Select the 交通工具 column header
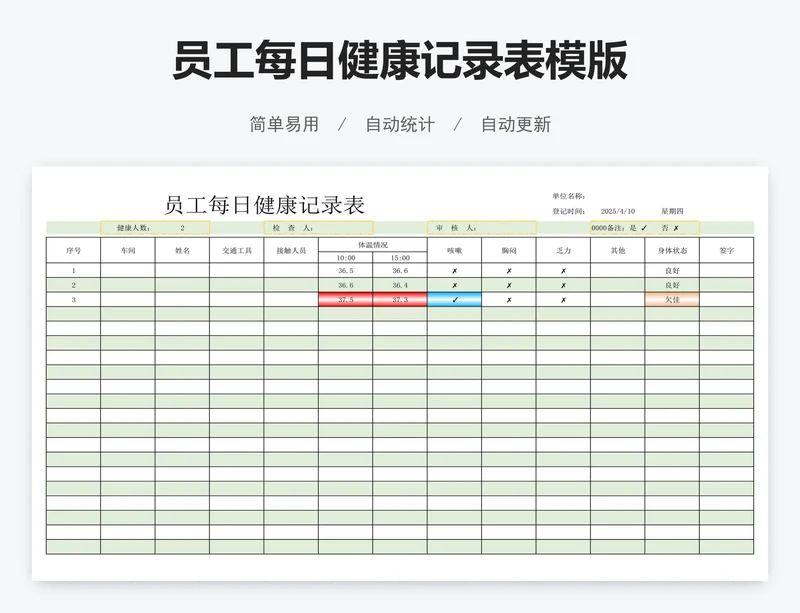This screenshot has width=800, height=613. click(237, 250)
